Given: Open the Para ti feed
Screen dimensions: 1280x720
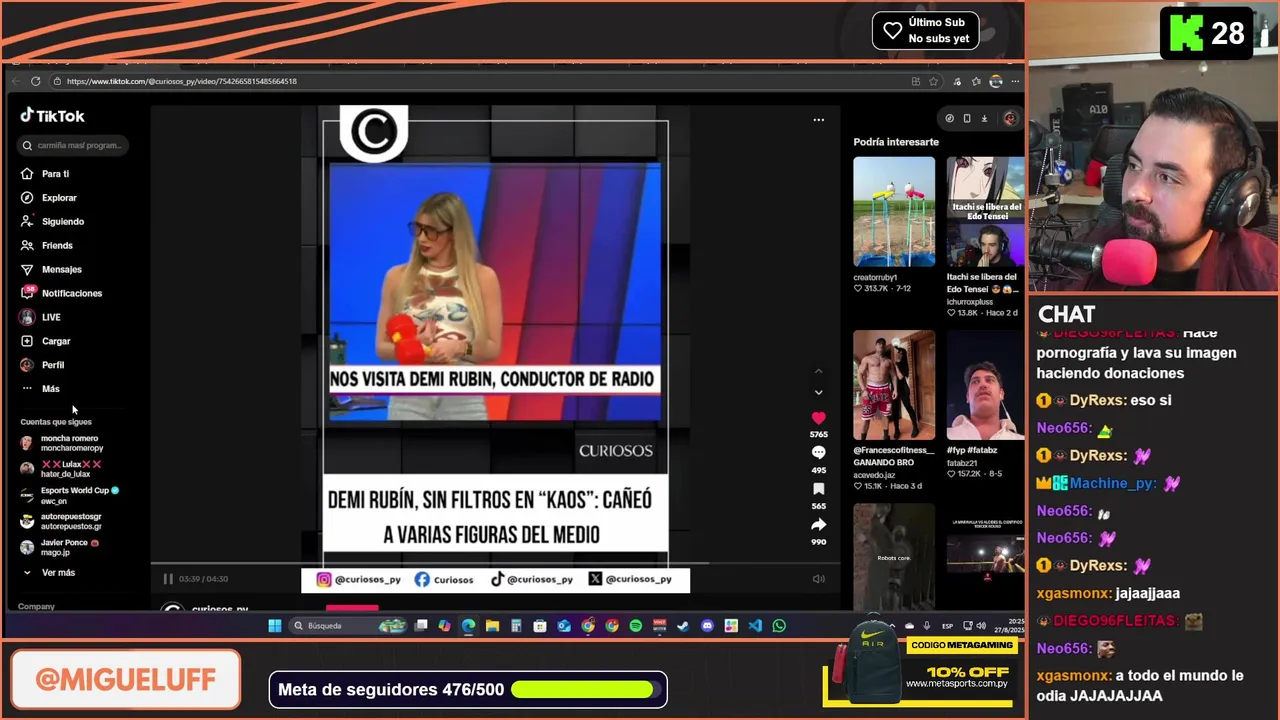Looking at the screenshot, I should (x=45, y=174).
